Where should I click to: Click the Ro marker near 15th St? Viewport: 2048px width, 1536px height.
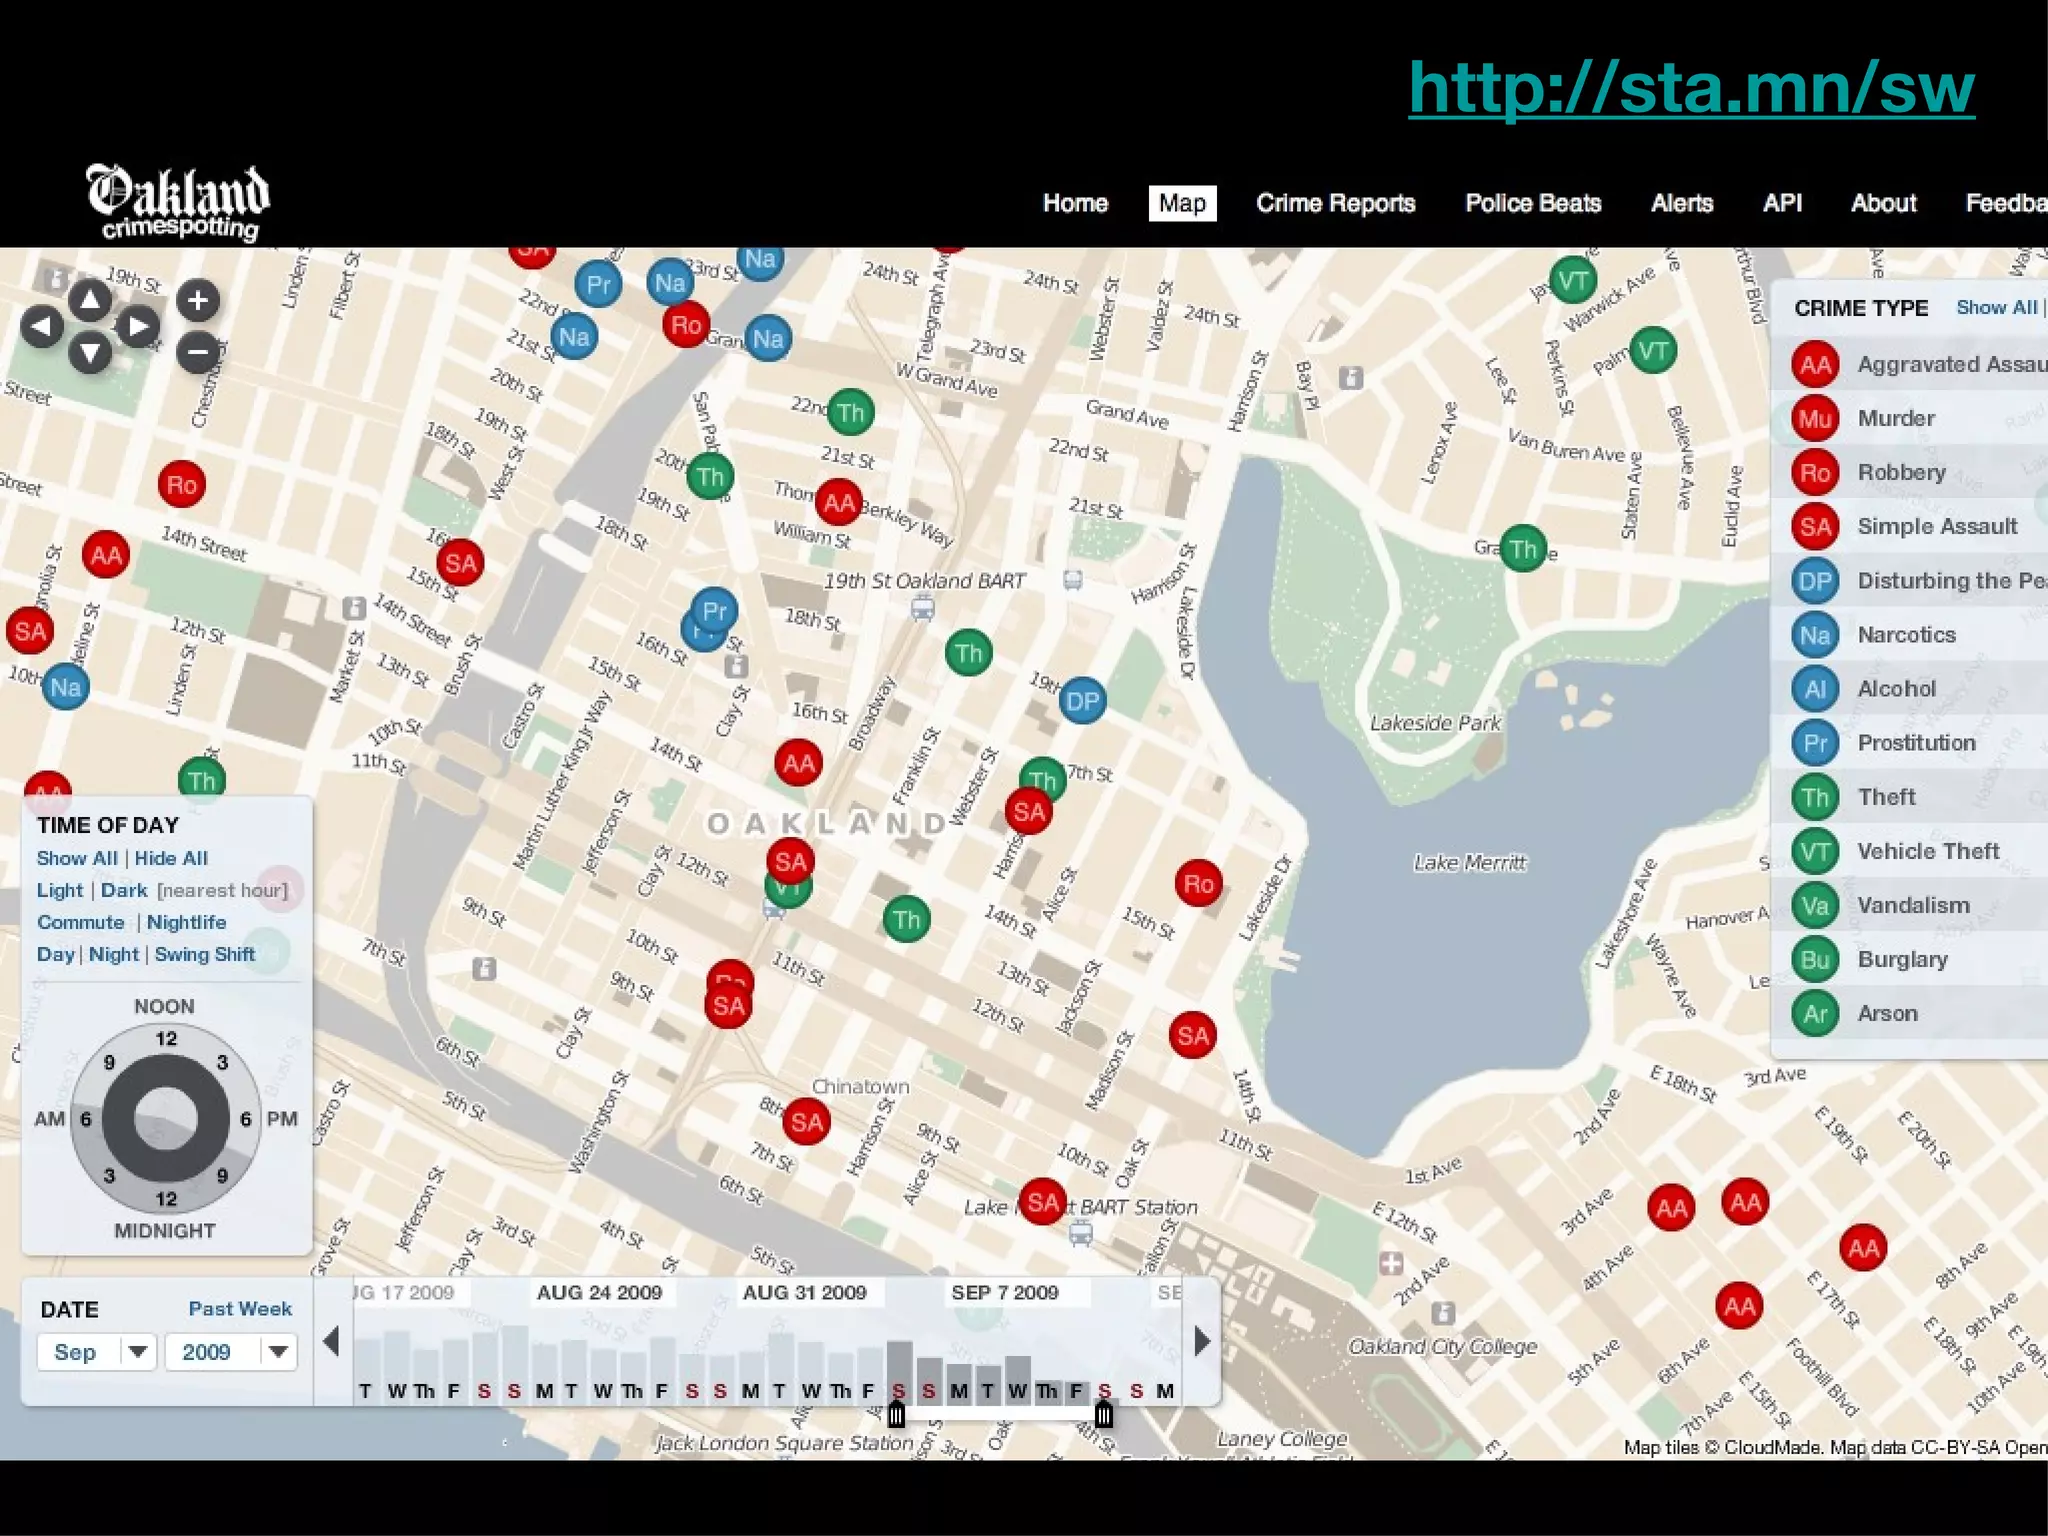(x=1198, y=883)
